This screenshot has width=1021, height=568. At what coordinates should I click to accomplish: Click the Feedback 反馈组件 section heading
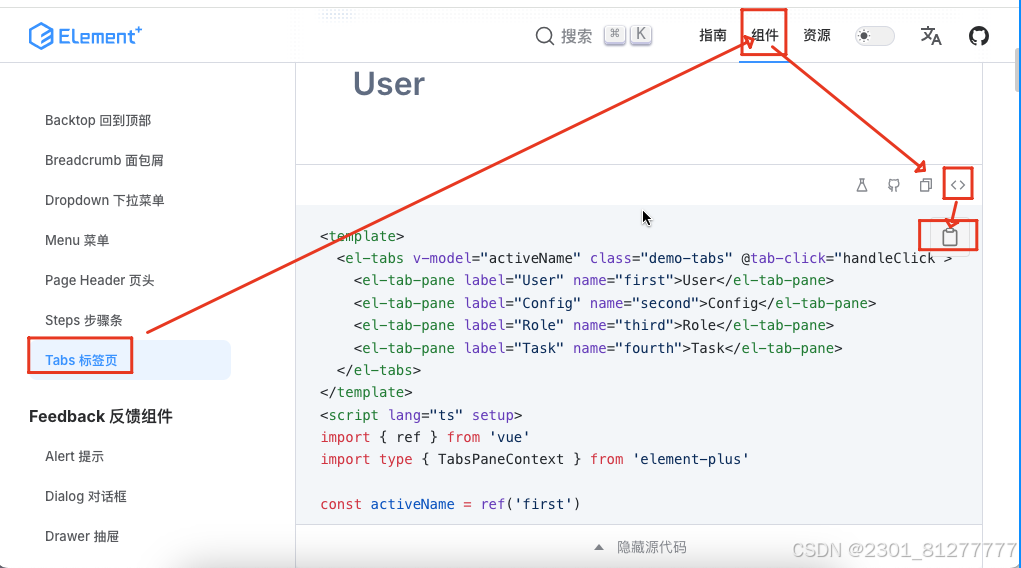click(101, 417)
